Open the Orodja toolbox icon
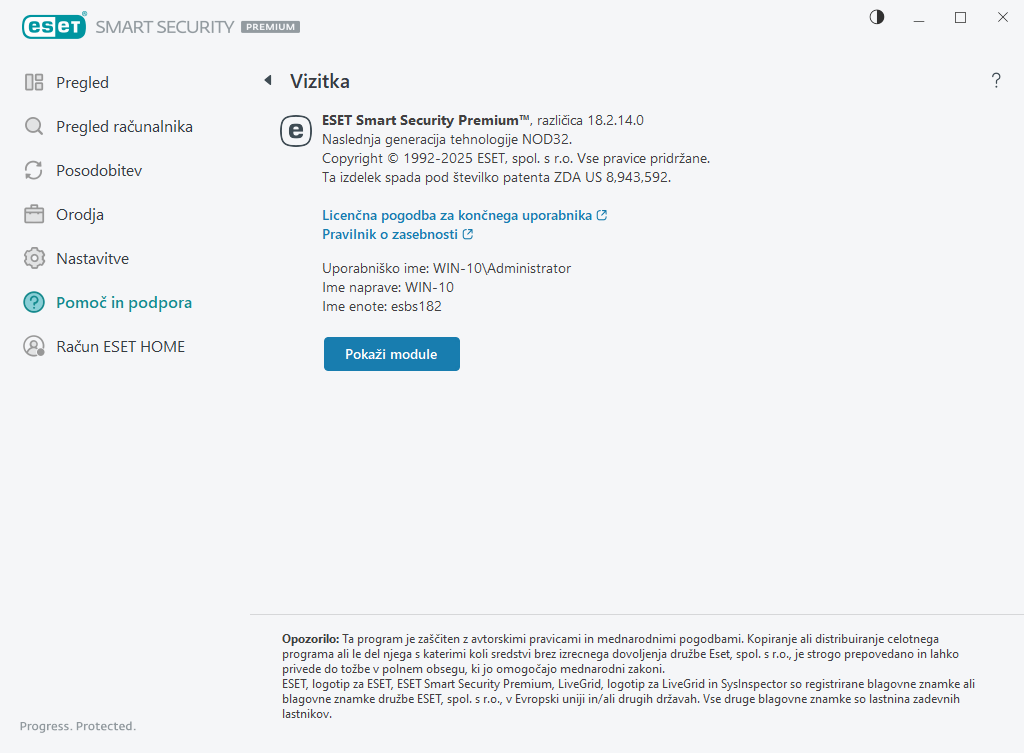The width and height of the screenshot is (1024, 753). 34,215
